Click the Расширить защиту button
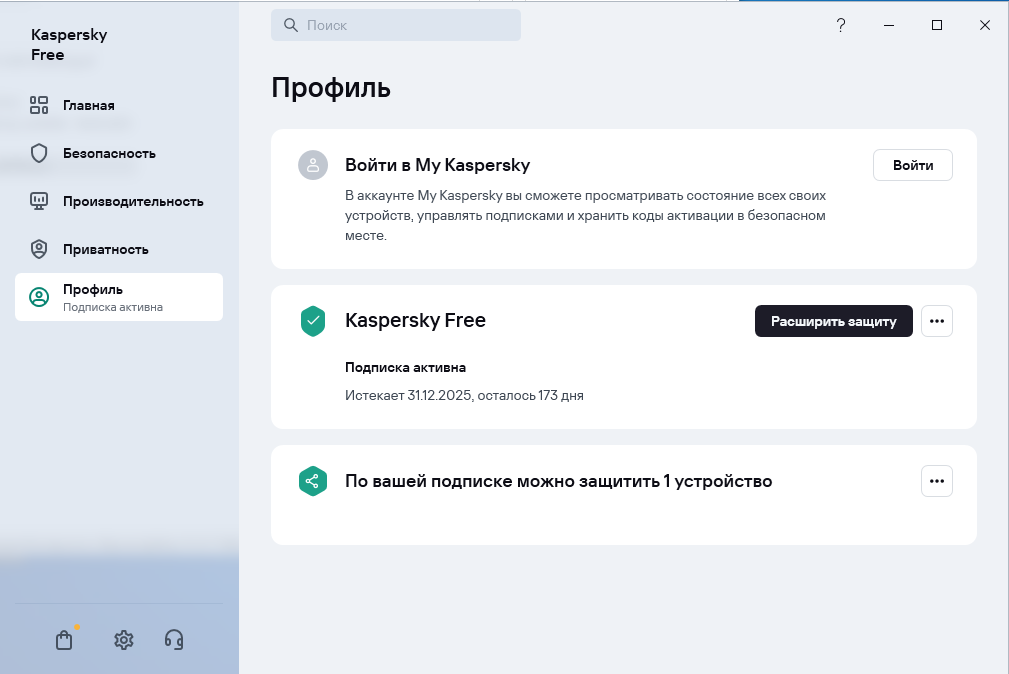Screen dimensions: 1009x674 pyautogui.click(x=834, y=321)
